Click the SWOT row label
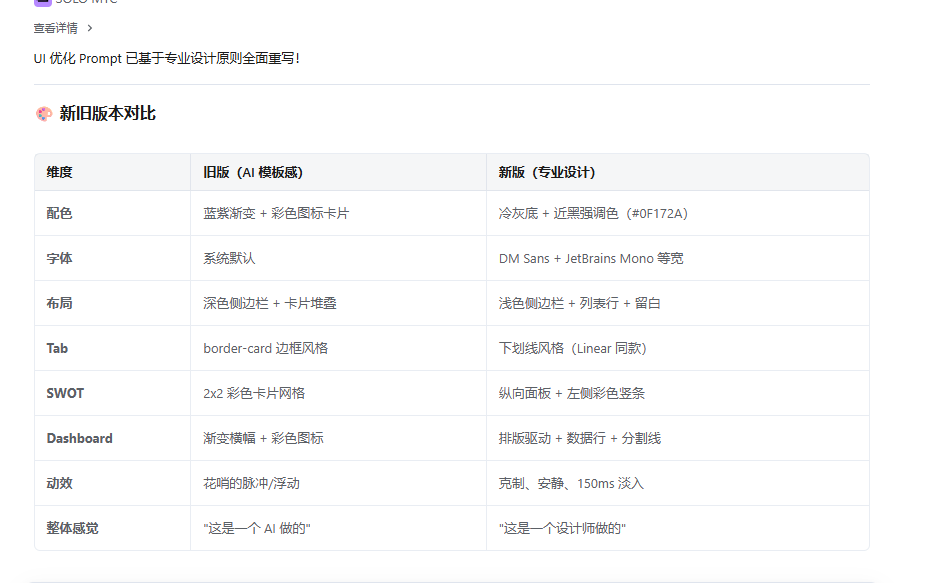Image resolution: width=951 pixels, height=583 pixels. (x=65, y=393)
